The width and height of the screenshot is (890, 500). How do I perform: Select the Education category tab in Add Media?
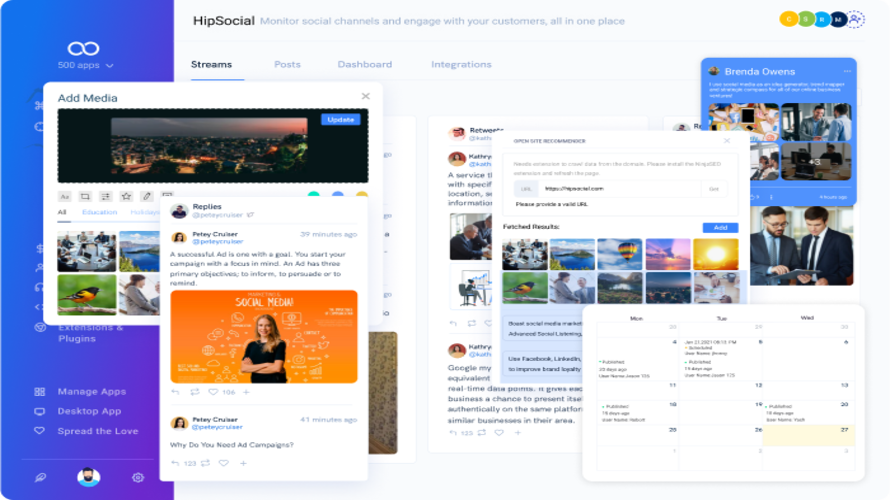[x=99, y=212]
